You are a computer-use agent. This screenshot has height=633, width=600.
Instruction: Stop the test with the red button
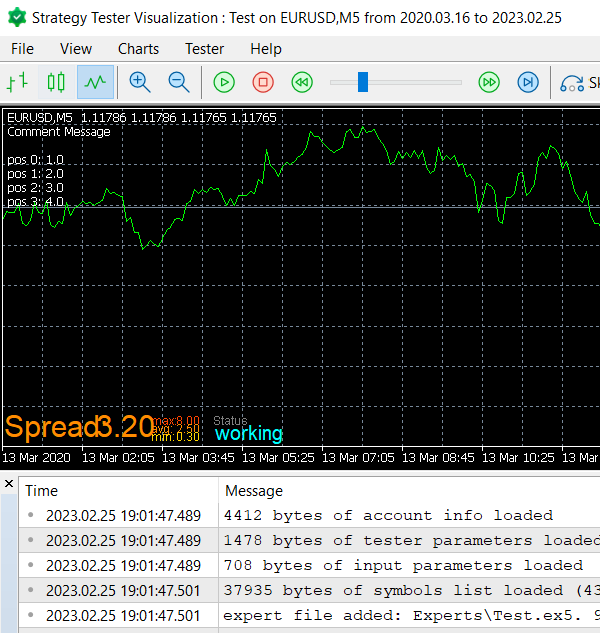pos(263,82)
